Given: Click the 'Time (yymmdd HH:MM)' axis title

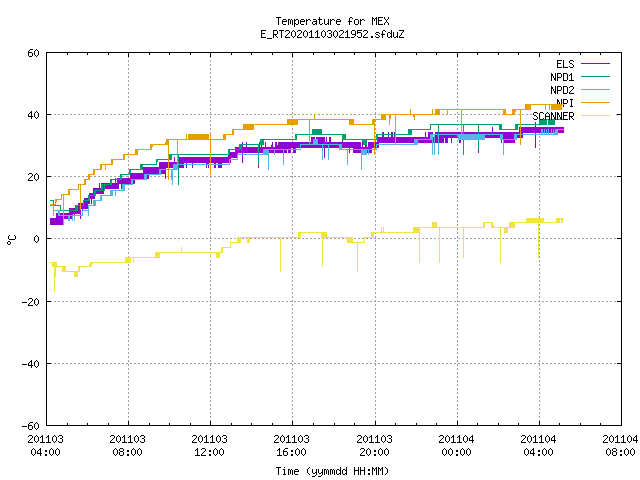Looking at the screenshot, I should click(x=332, y=471).
